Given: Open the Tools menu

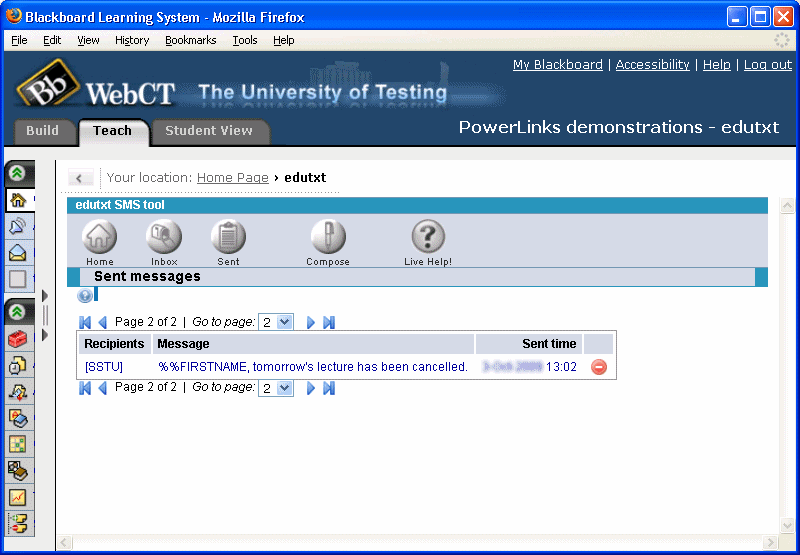Looking at the screenshot, I should pos(245,40).
